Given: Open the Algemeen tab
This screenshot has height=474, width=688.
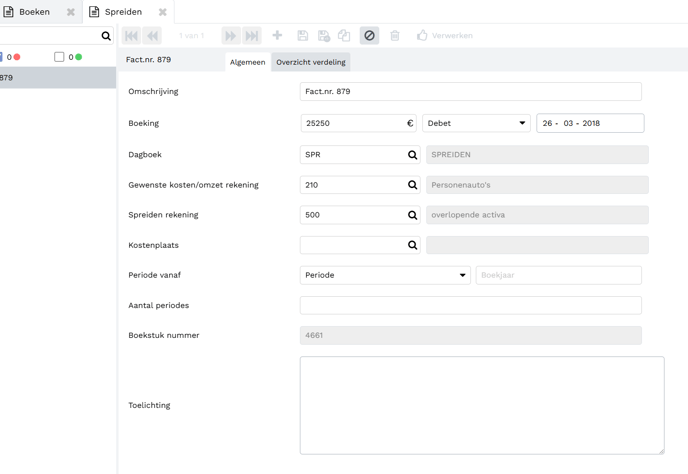Looking at the screenshot, I should (x=247, y=62).
